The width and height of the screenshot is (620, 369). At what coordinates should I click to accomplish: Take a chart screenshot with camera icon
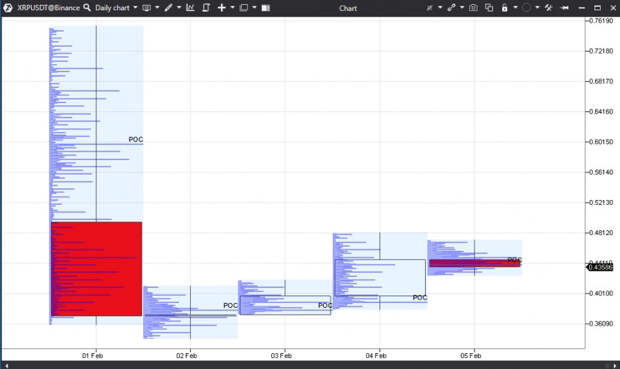(473, 8)
